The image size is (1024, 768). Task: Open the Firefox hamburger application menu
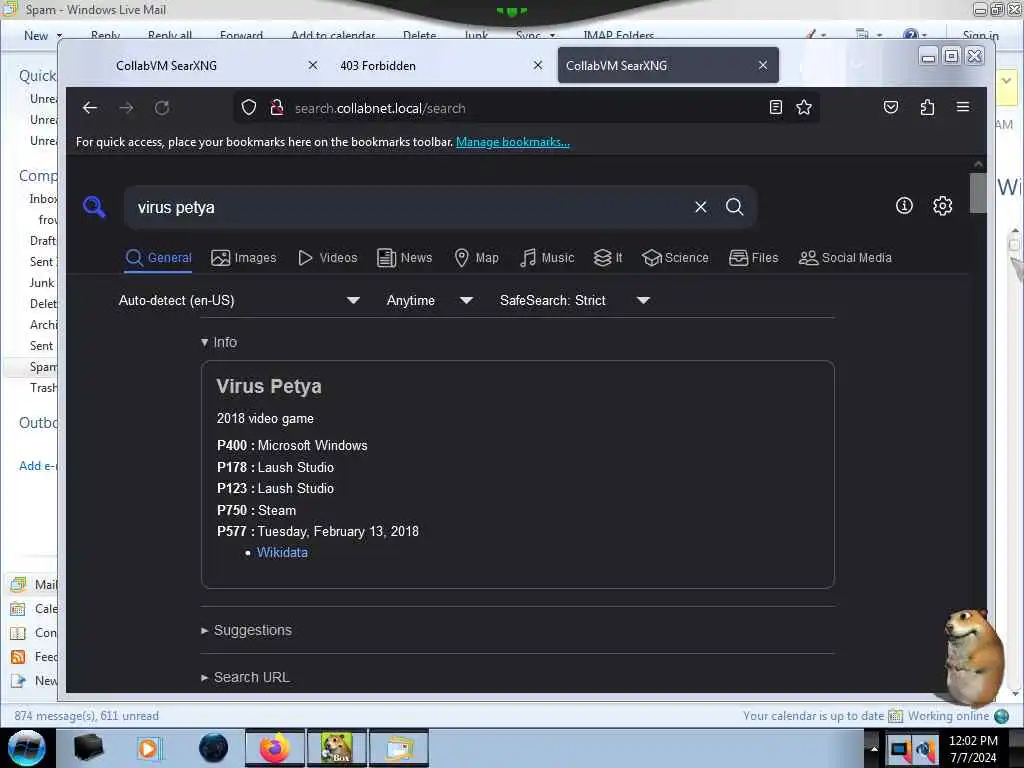(963, 107)
